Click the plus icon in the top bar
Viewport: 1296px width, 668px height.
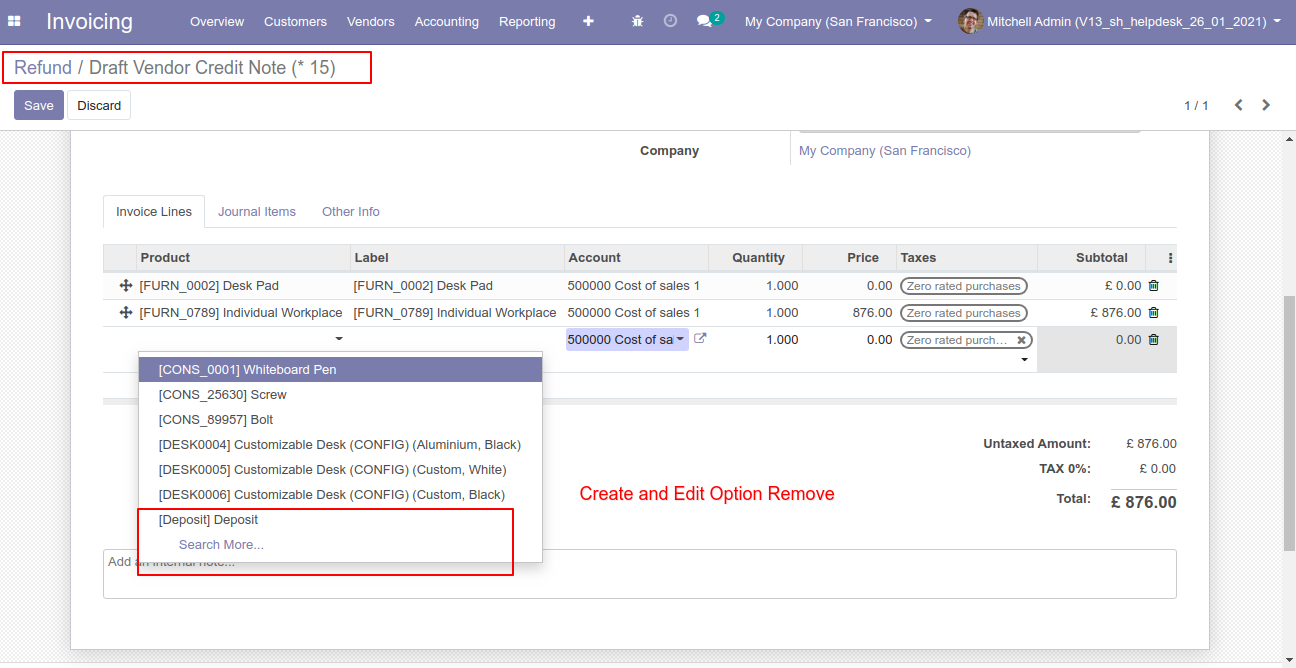(588, 21)
